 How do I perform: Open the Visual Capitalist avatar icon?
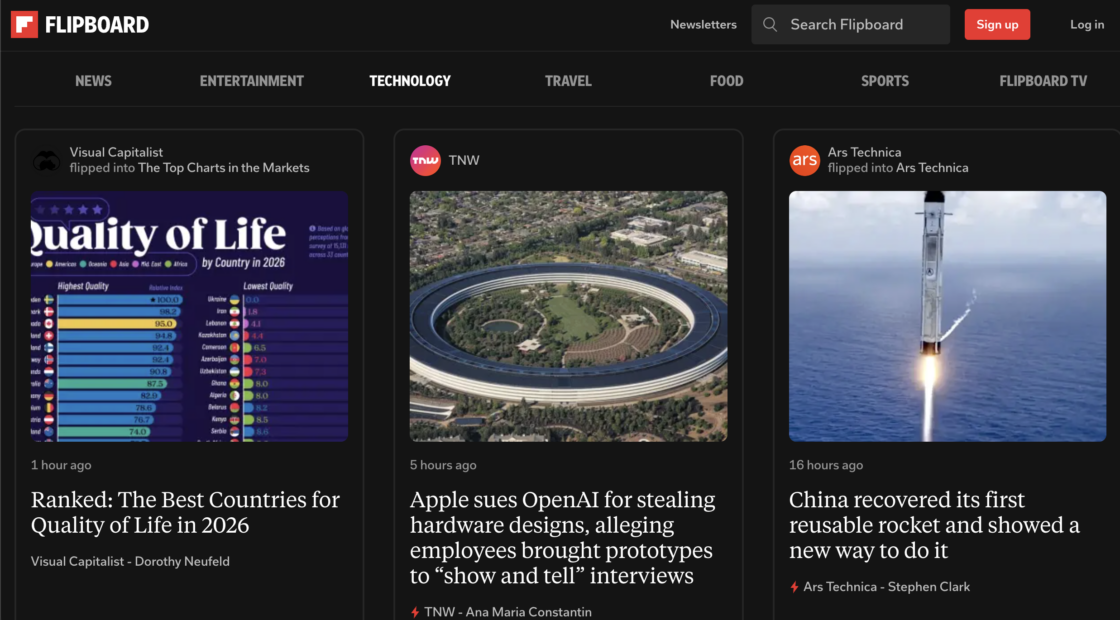[x=46, y=161]
